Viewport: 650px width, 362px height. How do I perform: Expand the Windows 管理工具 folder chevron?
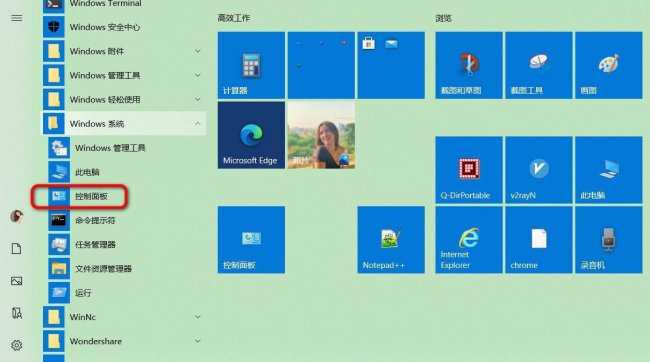click(x=198, y=75)
